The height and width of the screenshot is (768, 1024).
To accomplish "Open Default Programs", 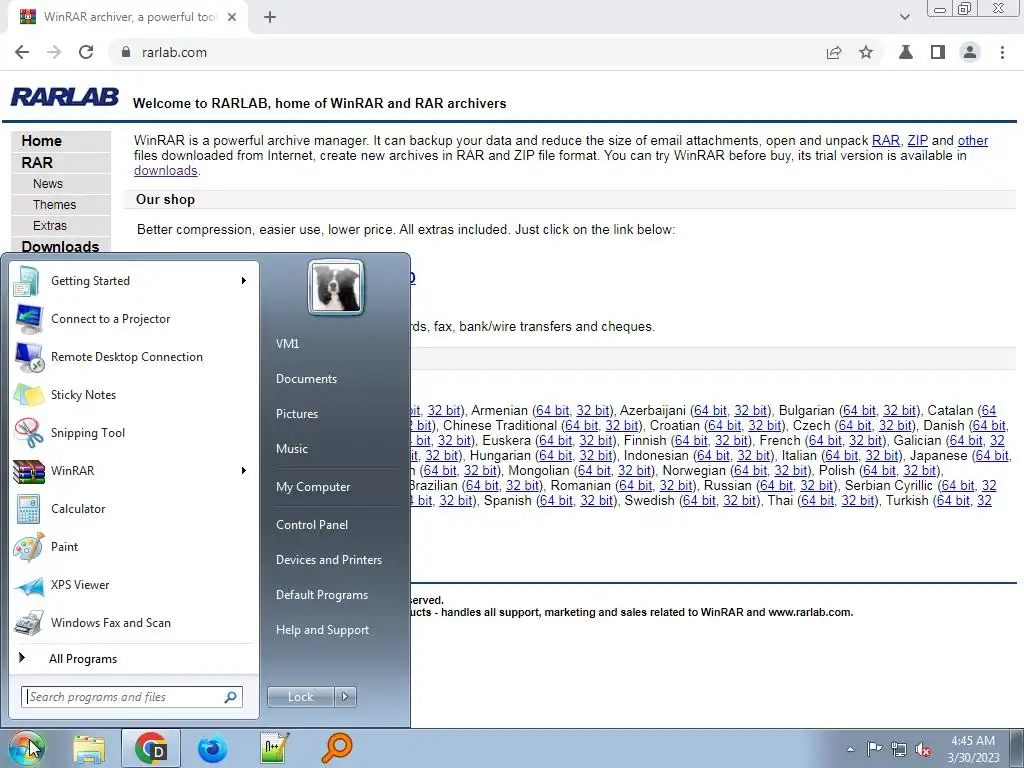I will [x=321, y=595].
